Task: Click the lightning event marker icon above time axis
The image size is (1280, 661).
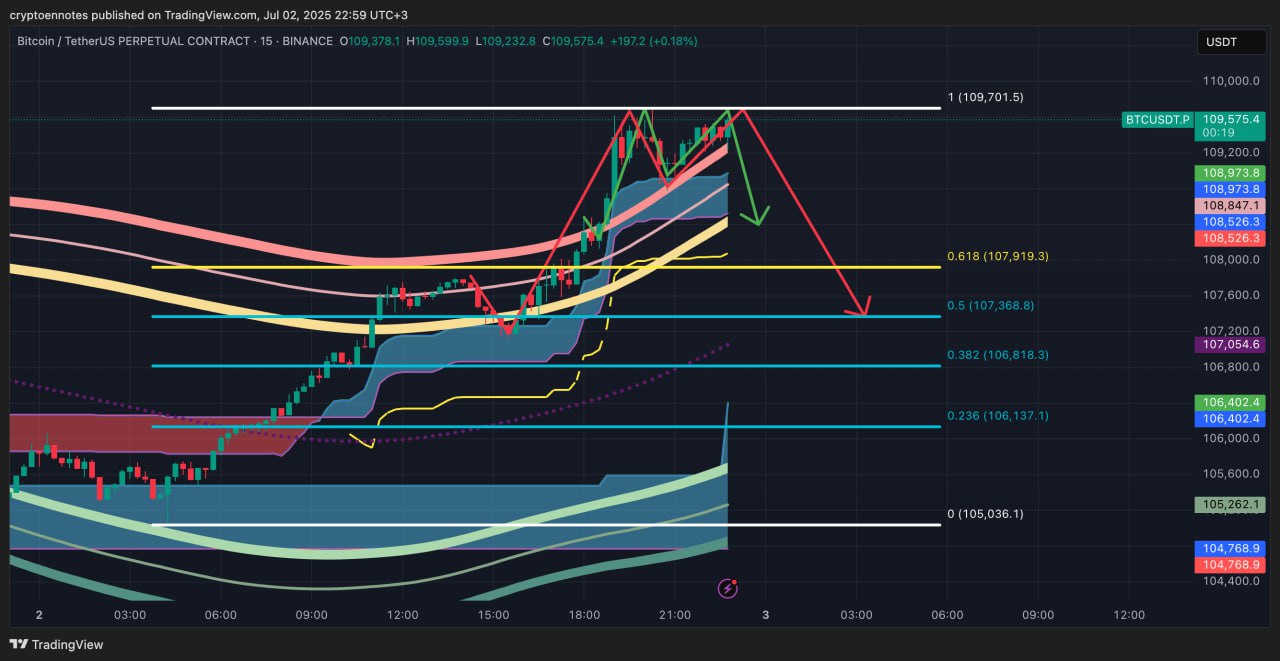Action: point(728,588)
